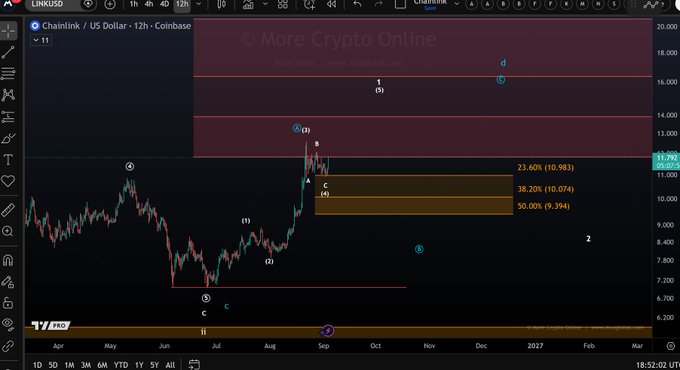Open chart settings gear on time axis
The width and height of the screenshot is (680, 370).
tap(670, 346)
